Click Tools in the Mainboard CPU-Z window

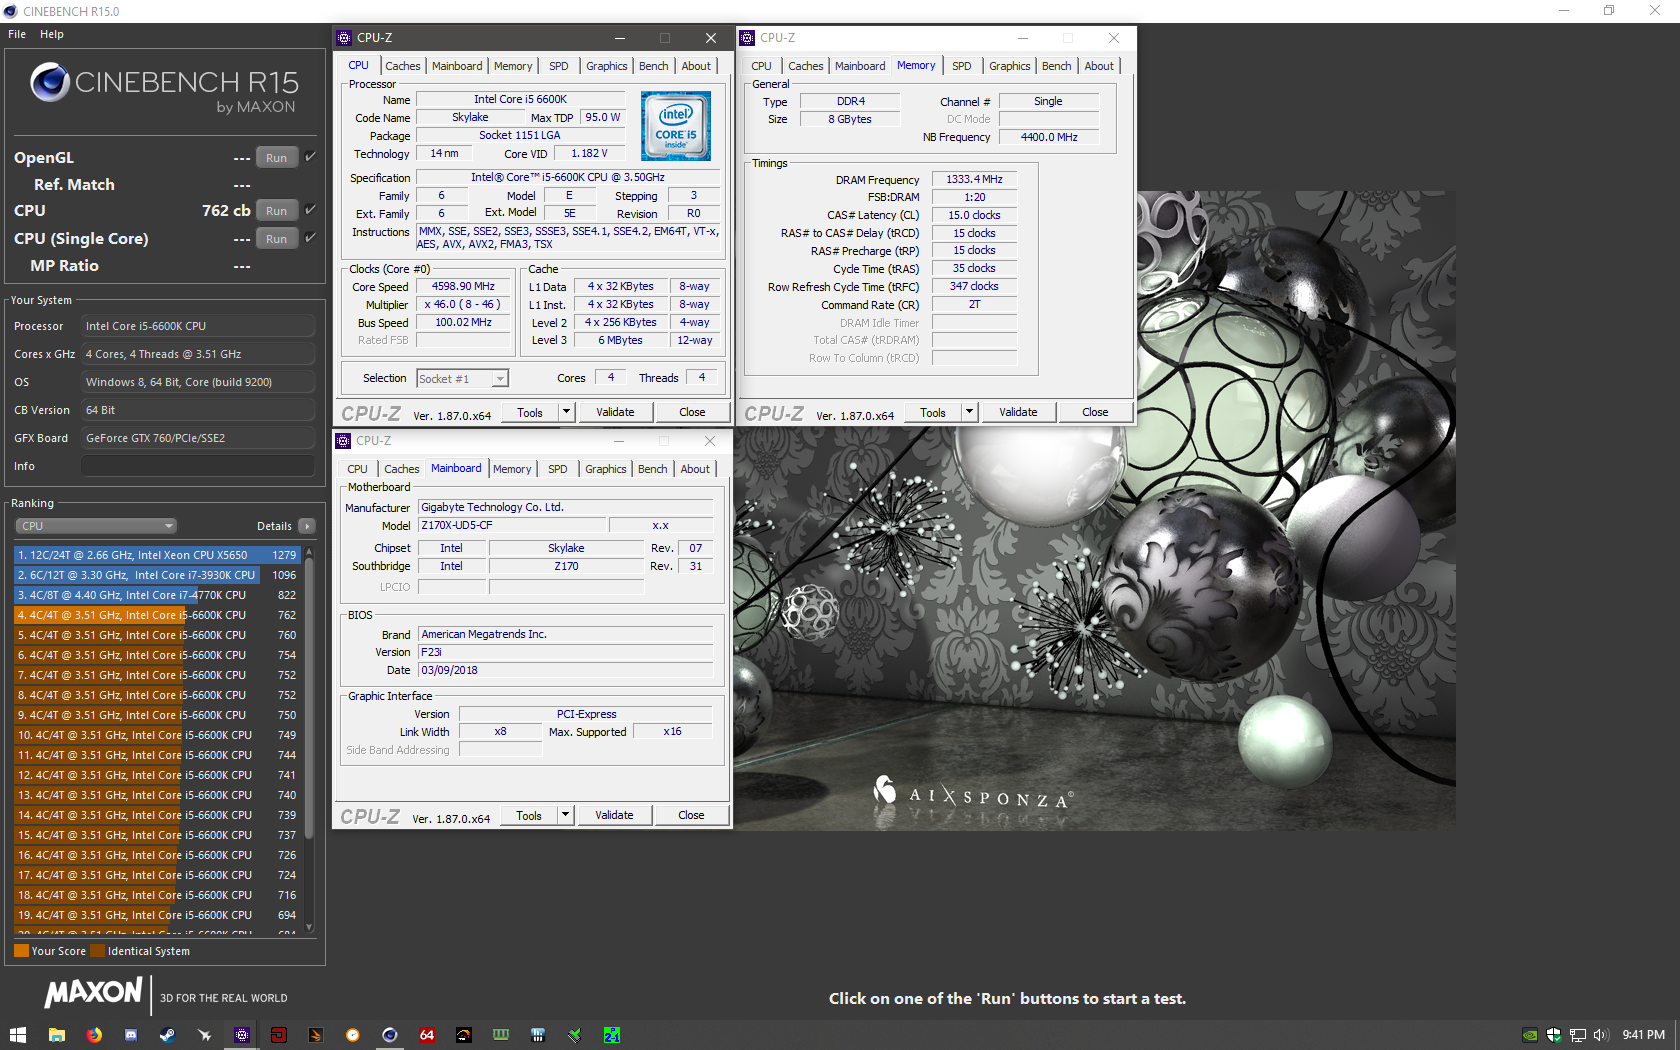coord(529,815)
